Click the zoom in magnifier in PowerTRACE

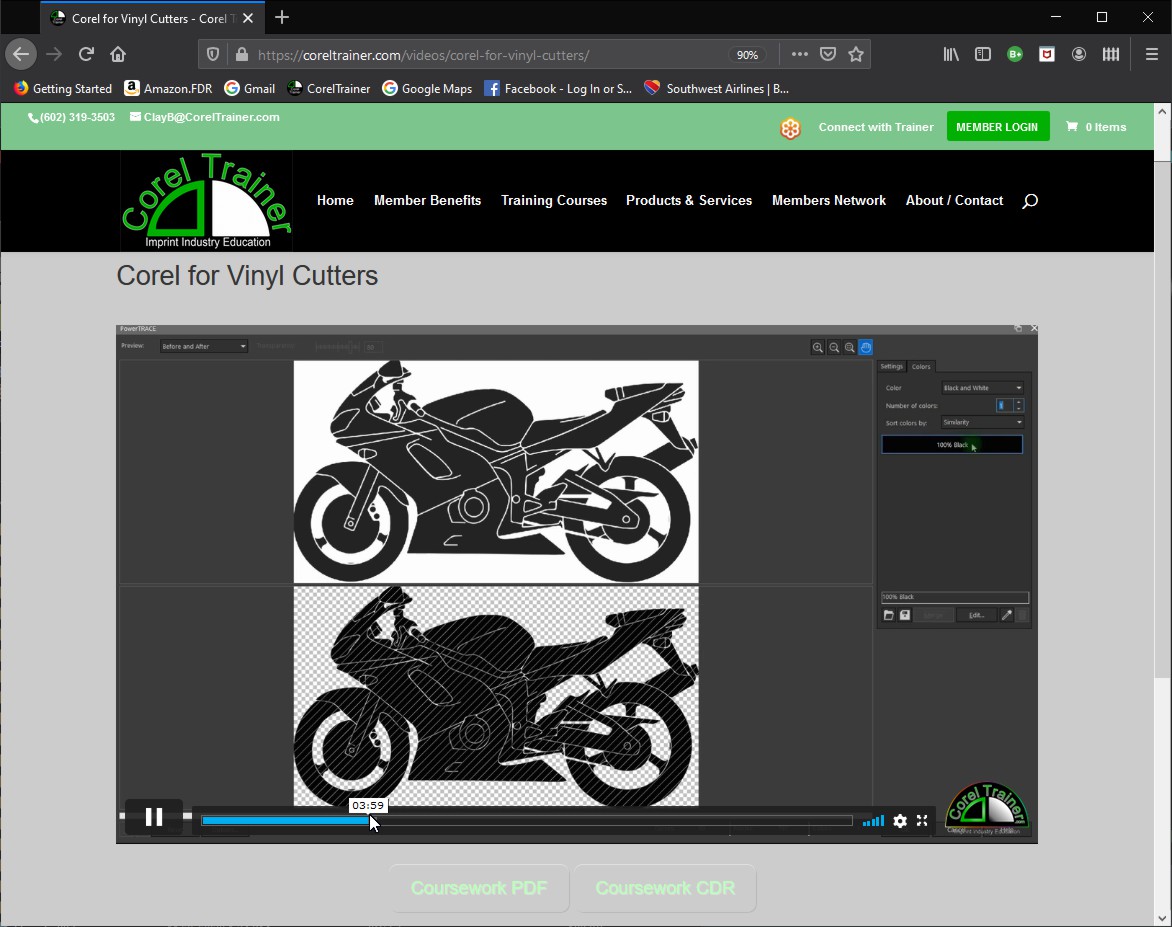point(818,347)
